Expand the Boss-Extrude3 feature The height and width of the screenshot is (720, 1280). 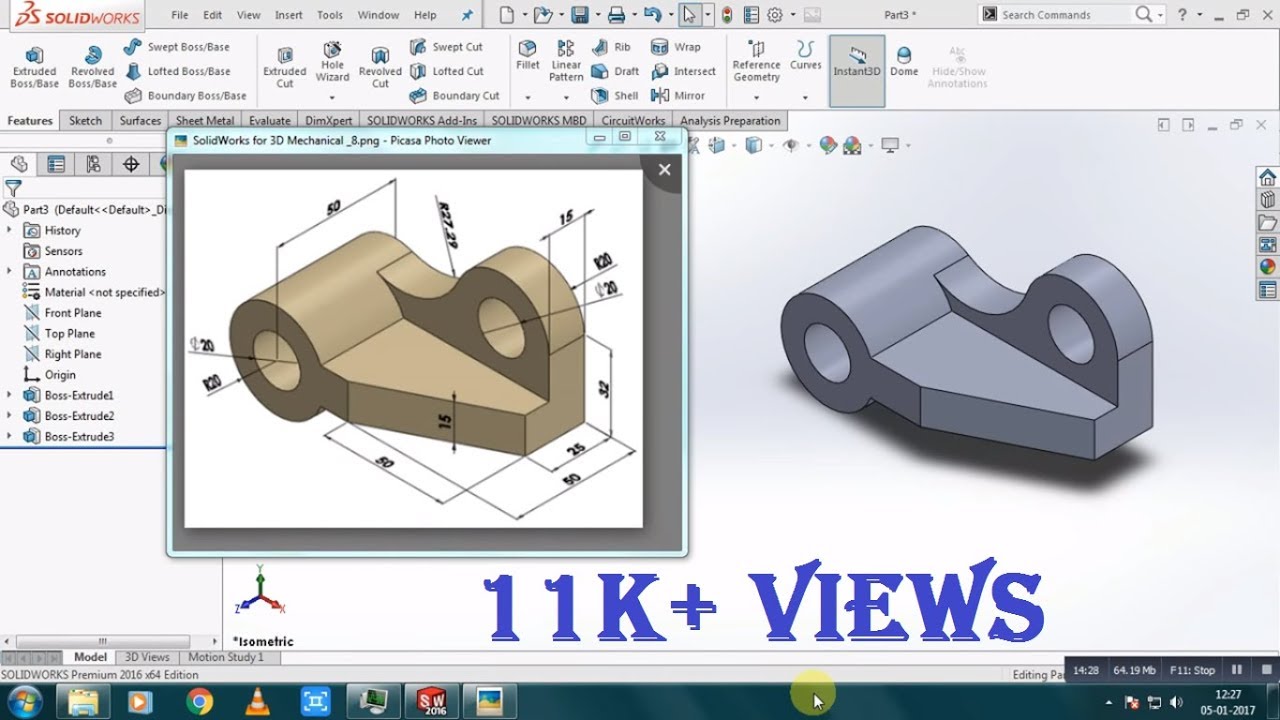coord(9,436)
